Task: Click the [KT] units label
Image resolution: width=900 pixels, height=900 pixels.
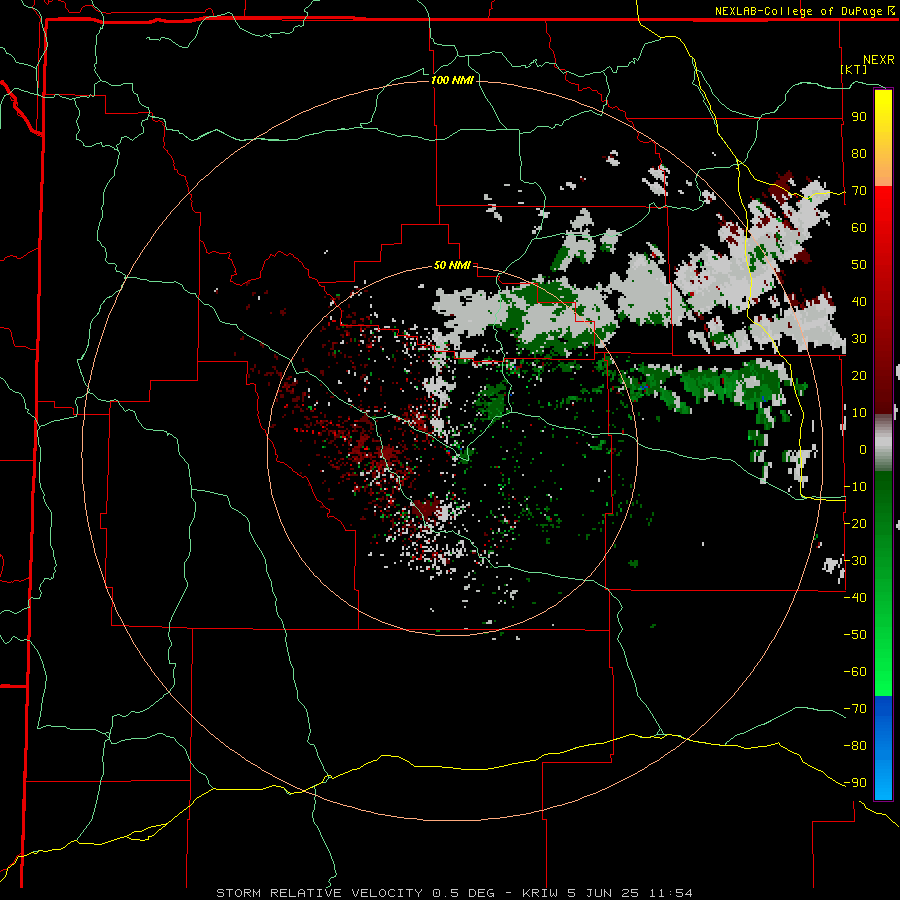Action: tap(854, 69)
